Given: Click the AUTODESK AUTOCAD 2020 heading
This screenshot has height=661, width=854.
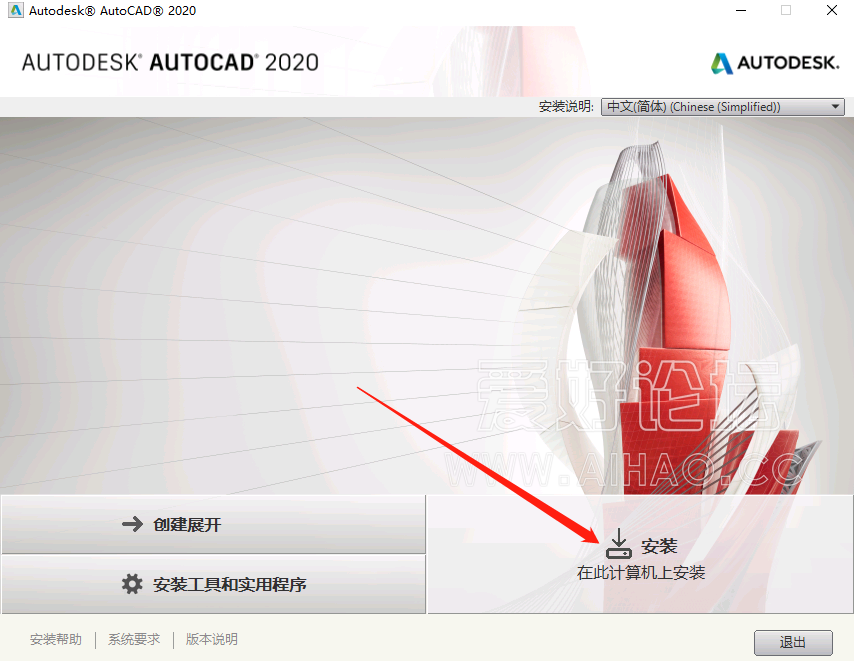Looking at the screenshot, I should 170,63.
